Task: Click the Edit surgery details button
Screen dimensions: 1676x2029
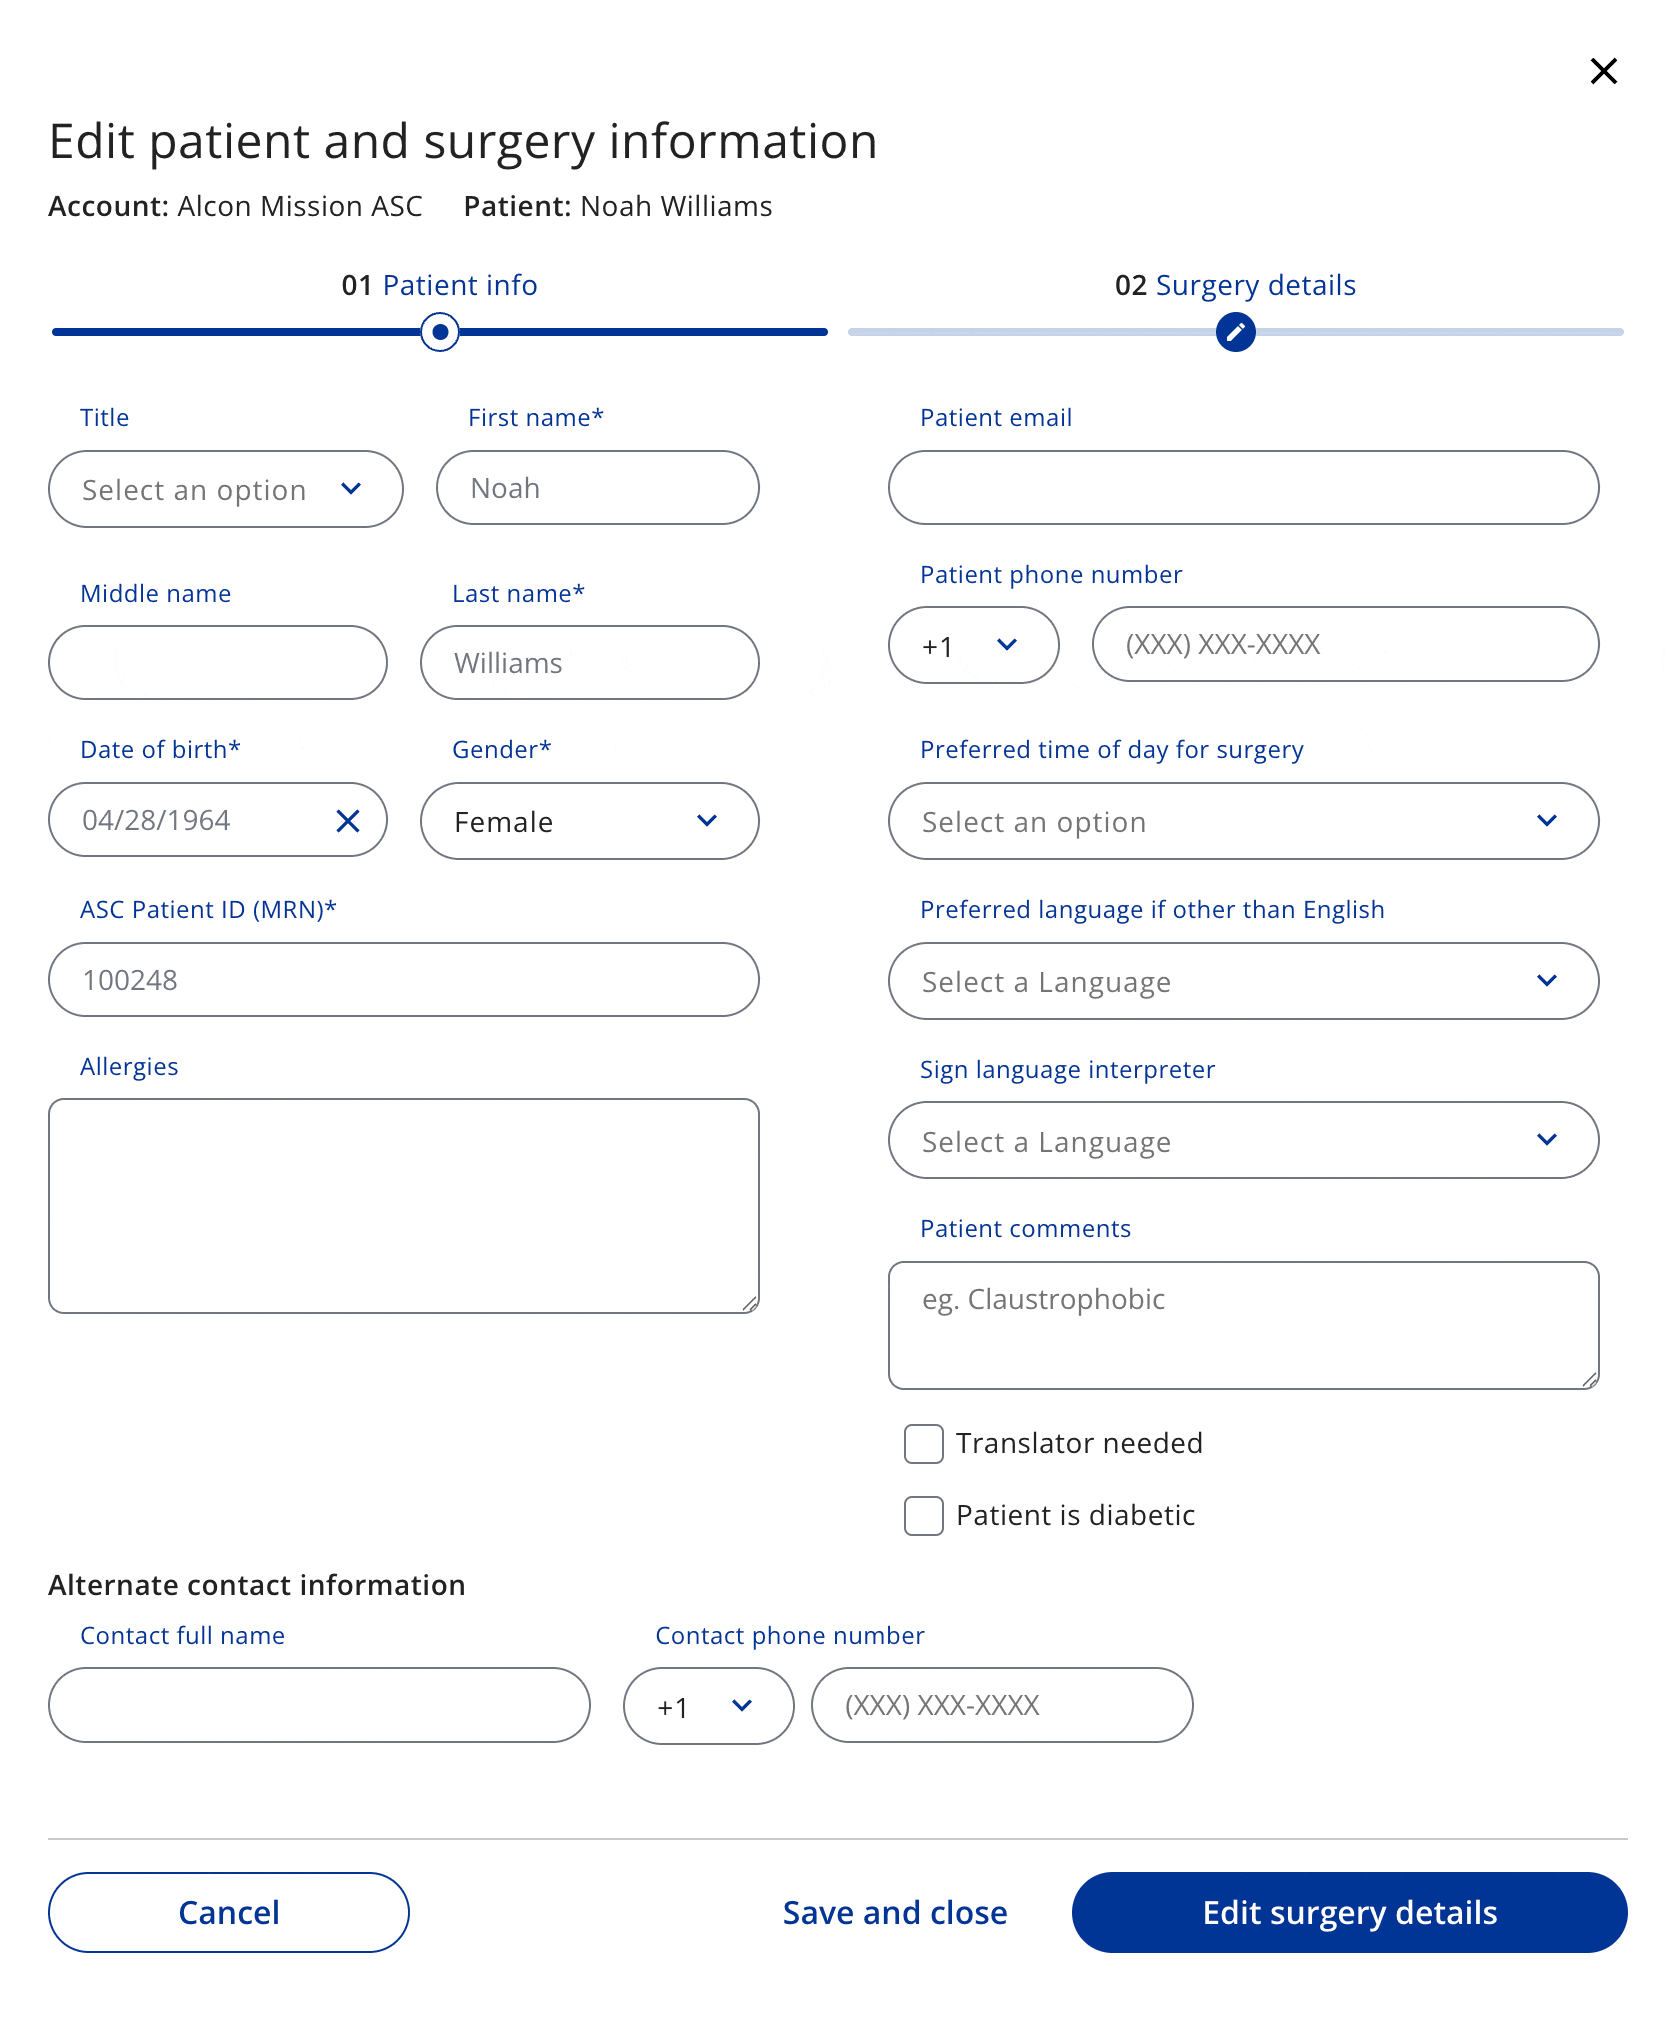Action: click(1349, 1913)
